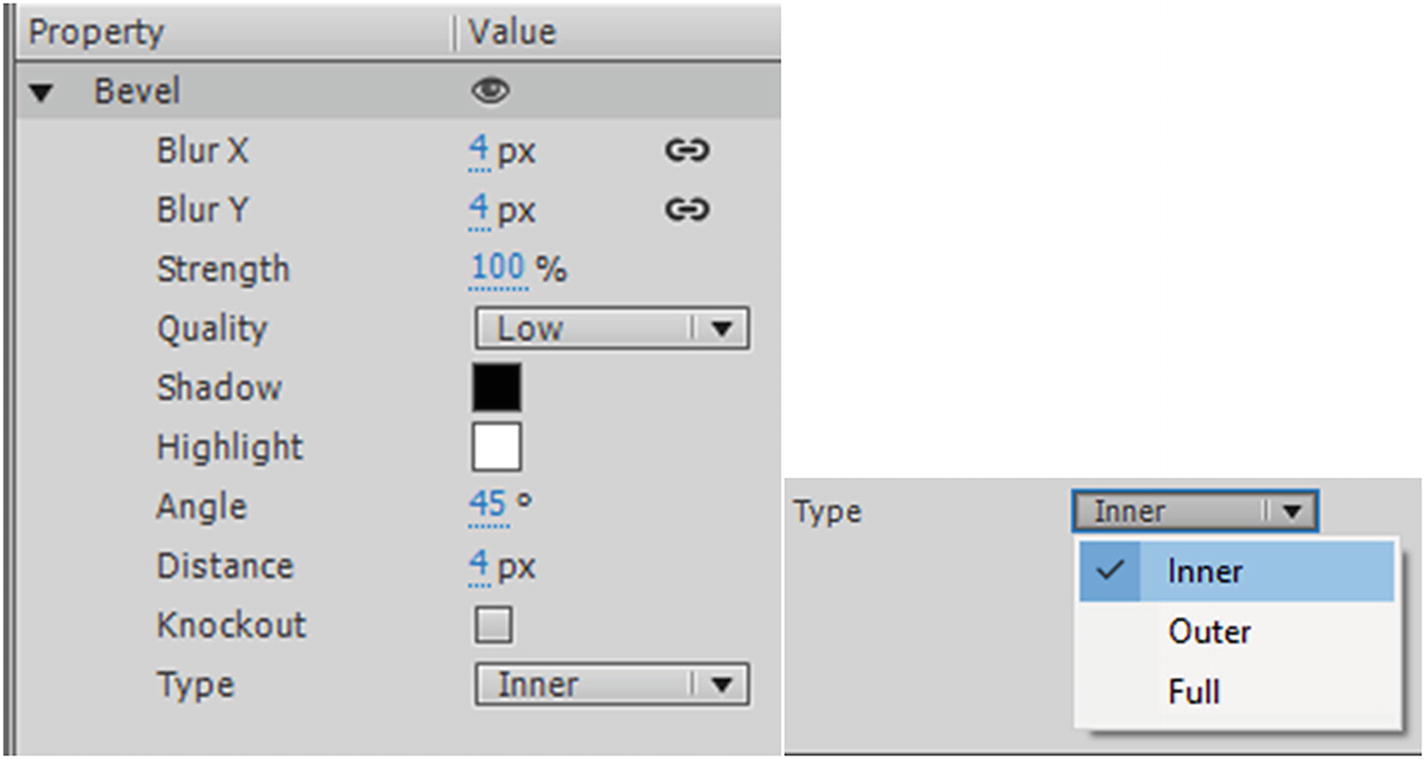The image size is (1425, 759).
Task: Collapse the Bevel disclosure triangle
Action: tap(41, 93)
